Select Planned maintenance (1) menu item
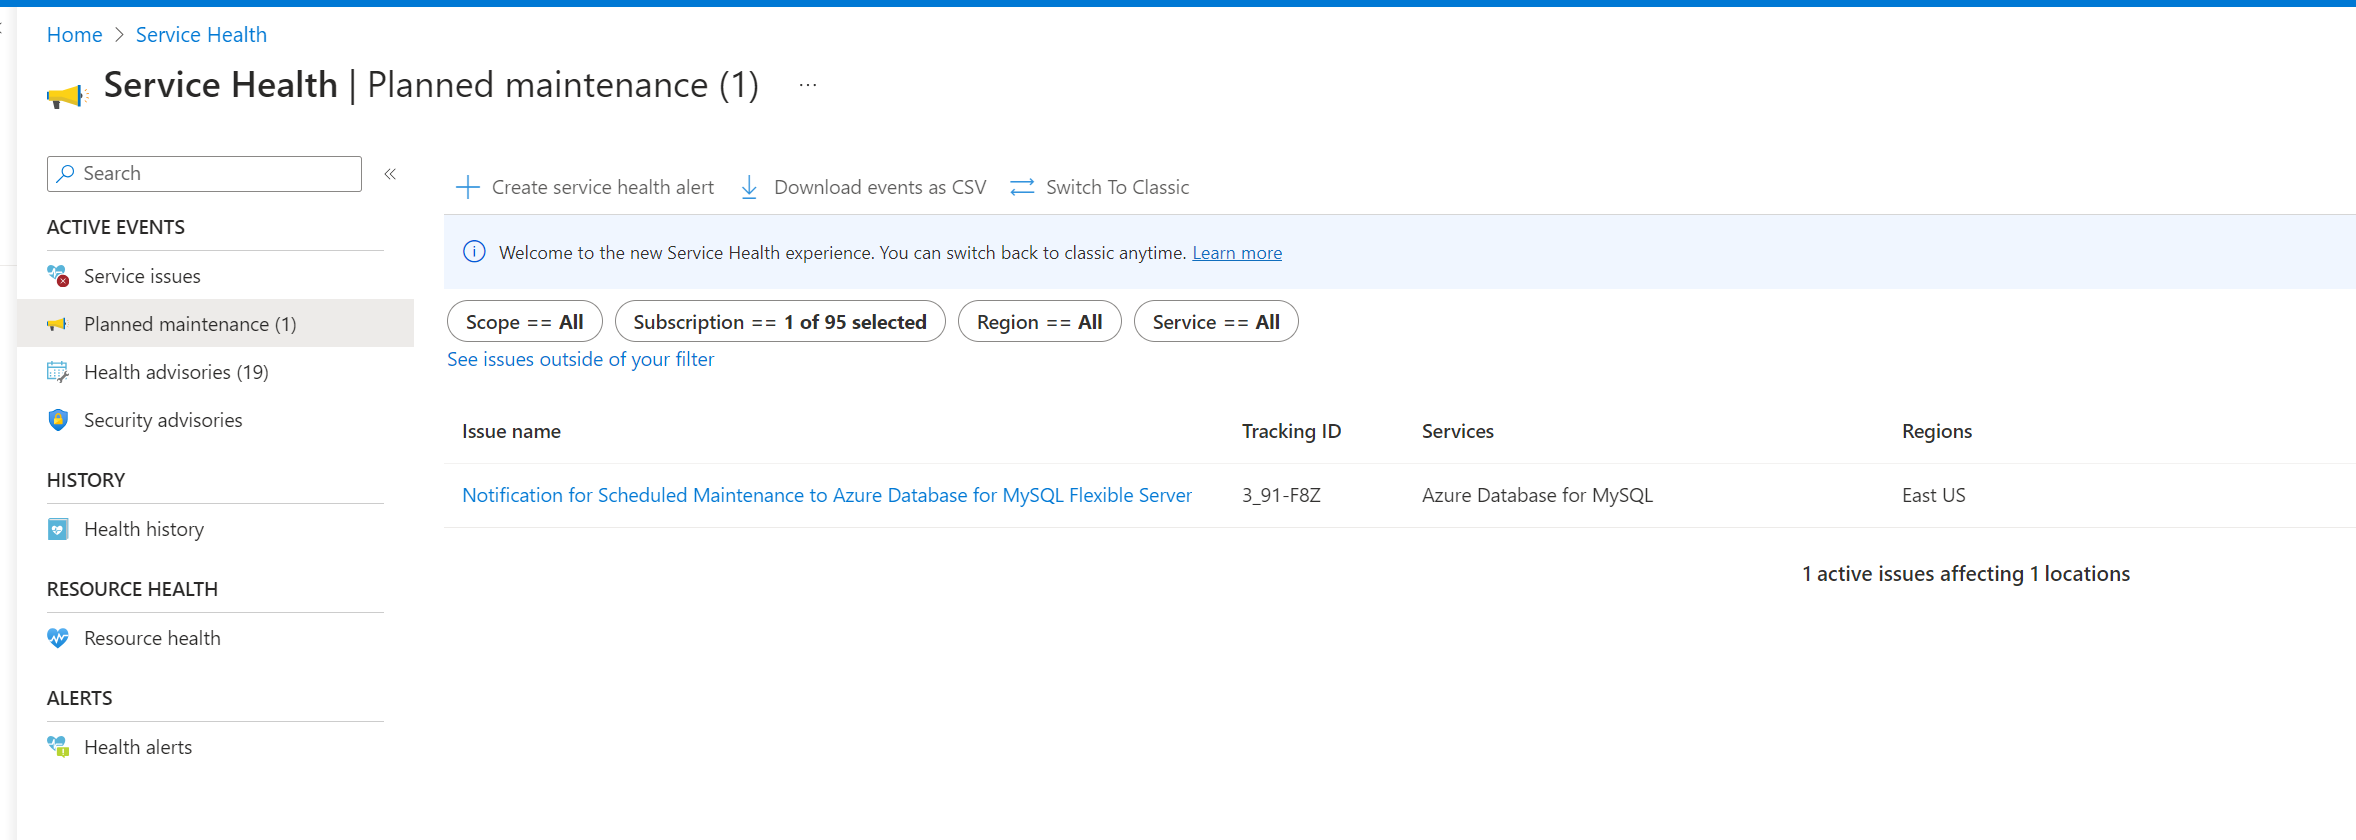This screenshot has width=2356, height=840. pyautogui.click(x=215, y=323)
